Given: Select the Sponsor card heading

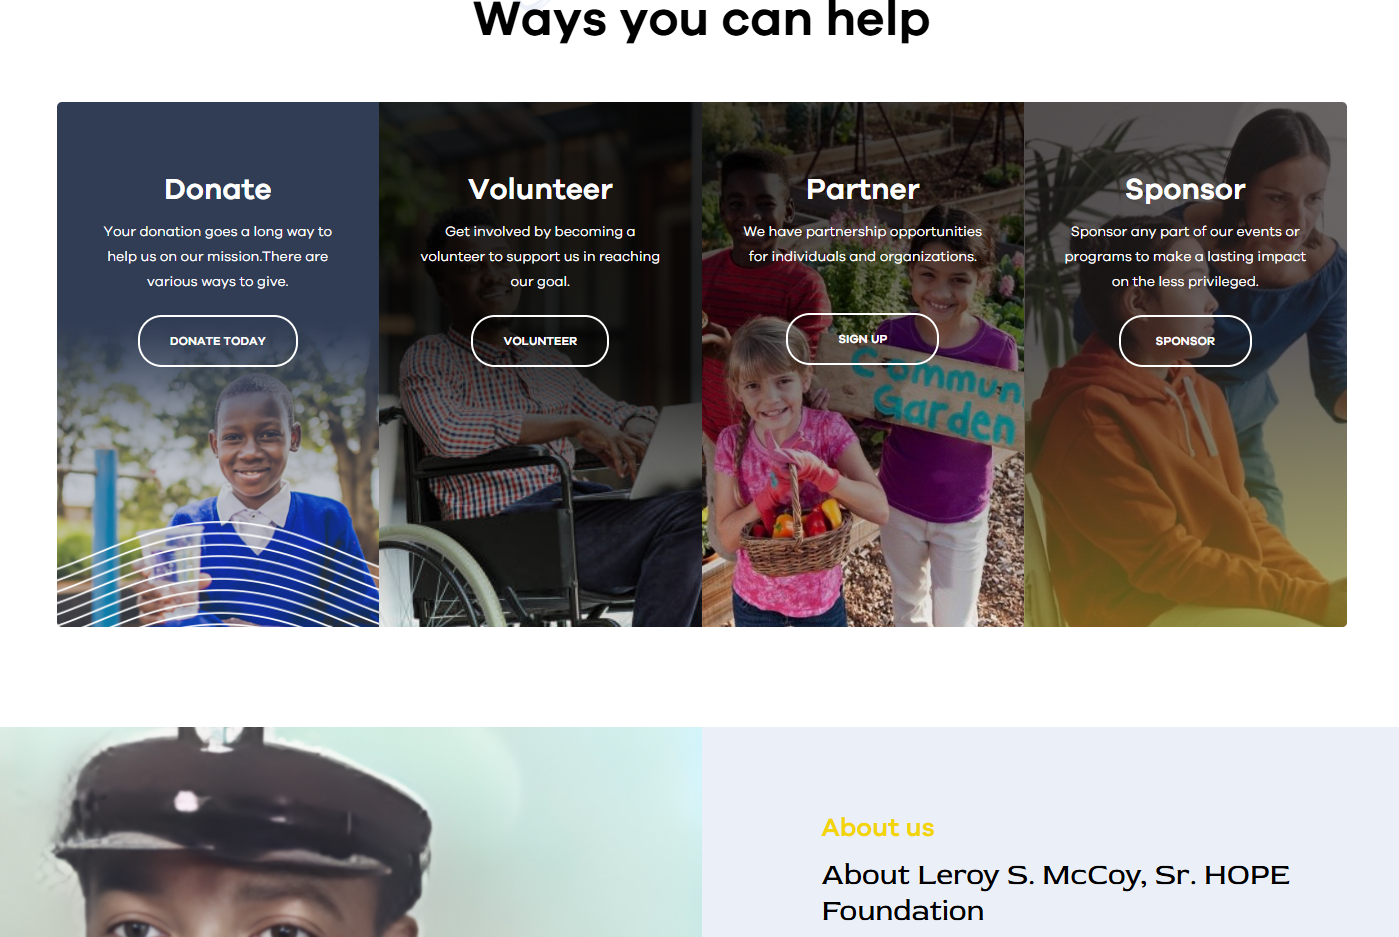Looking at the screenshot, I should coord(1185,189).
